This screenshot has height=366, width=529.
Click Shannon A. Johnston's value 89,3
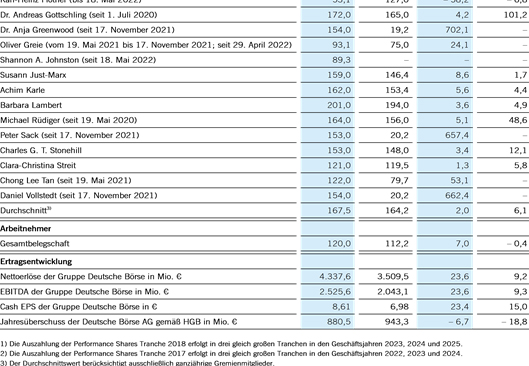(342, 60)
